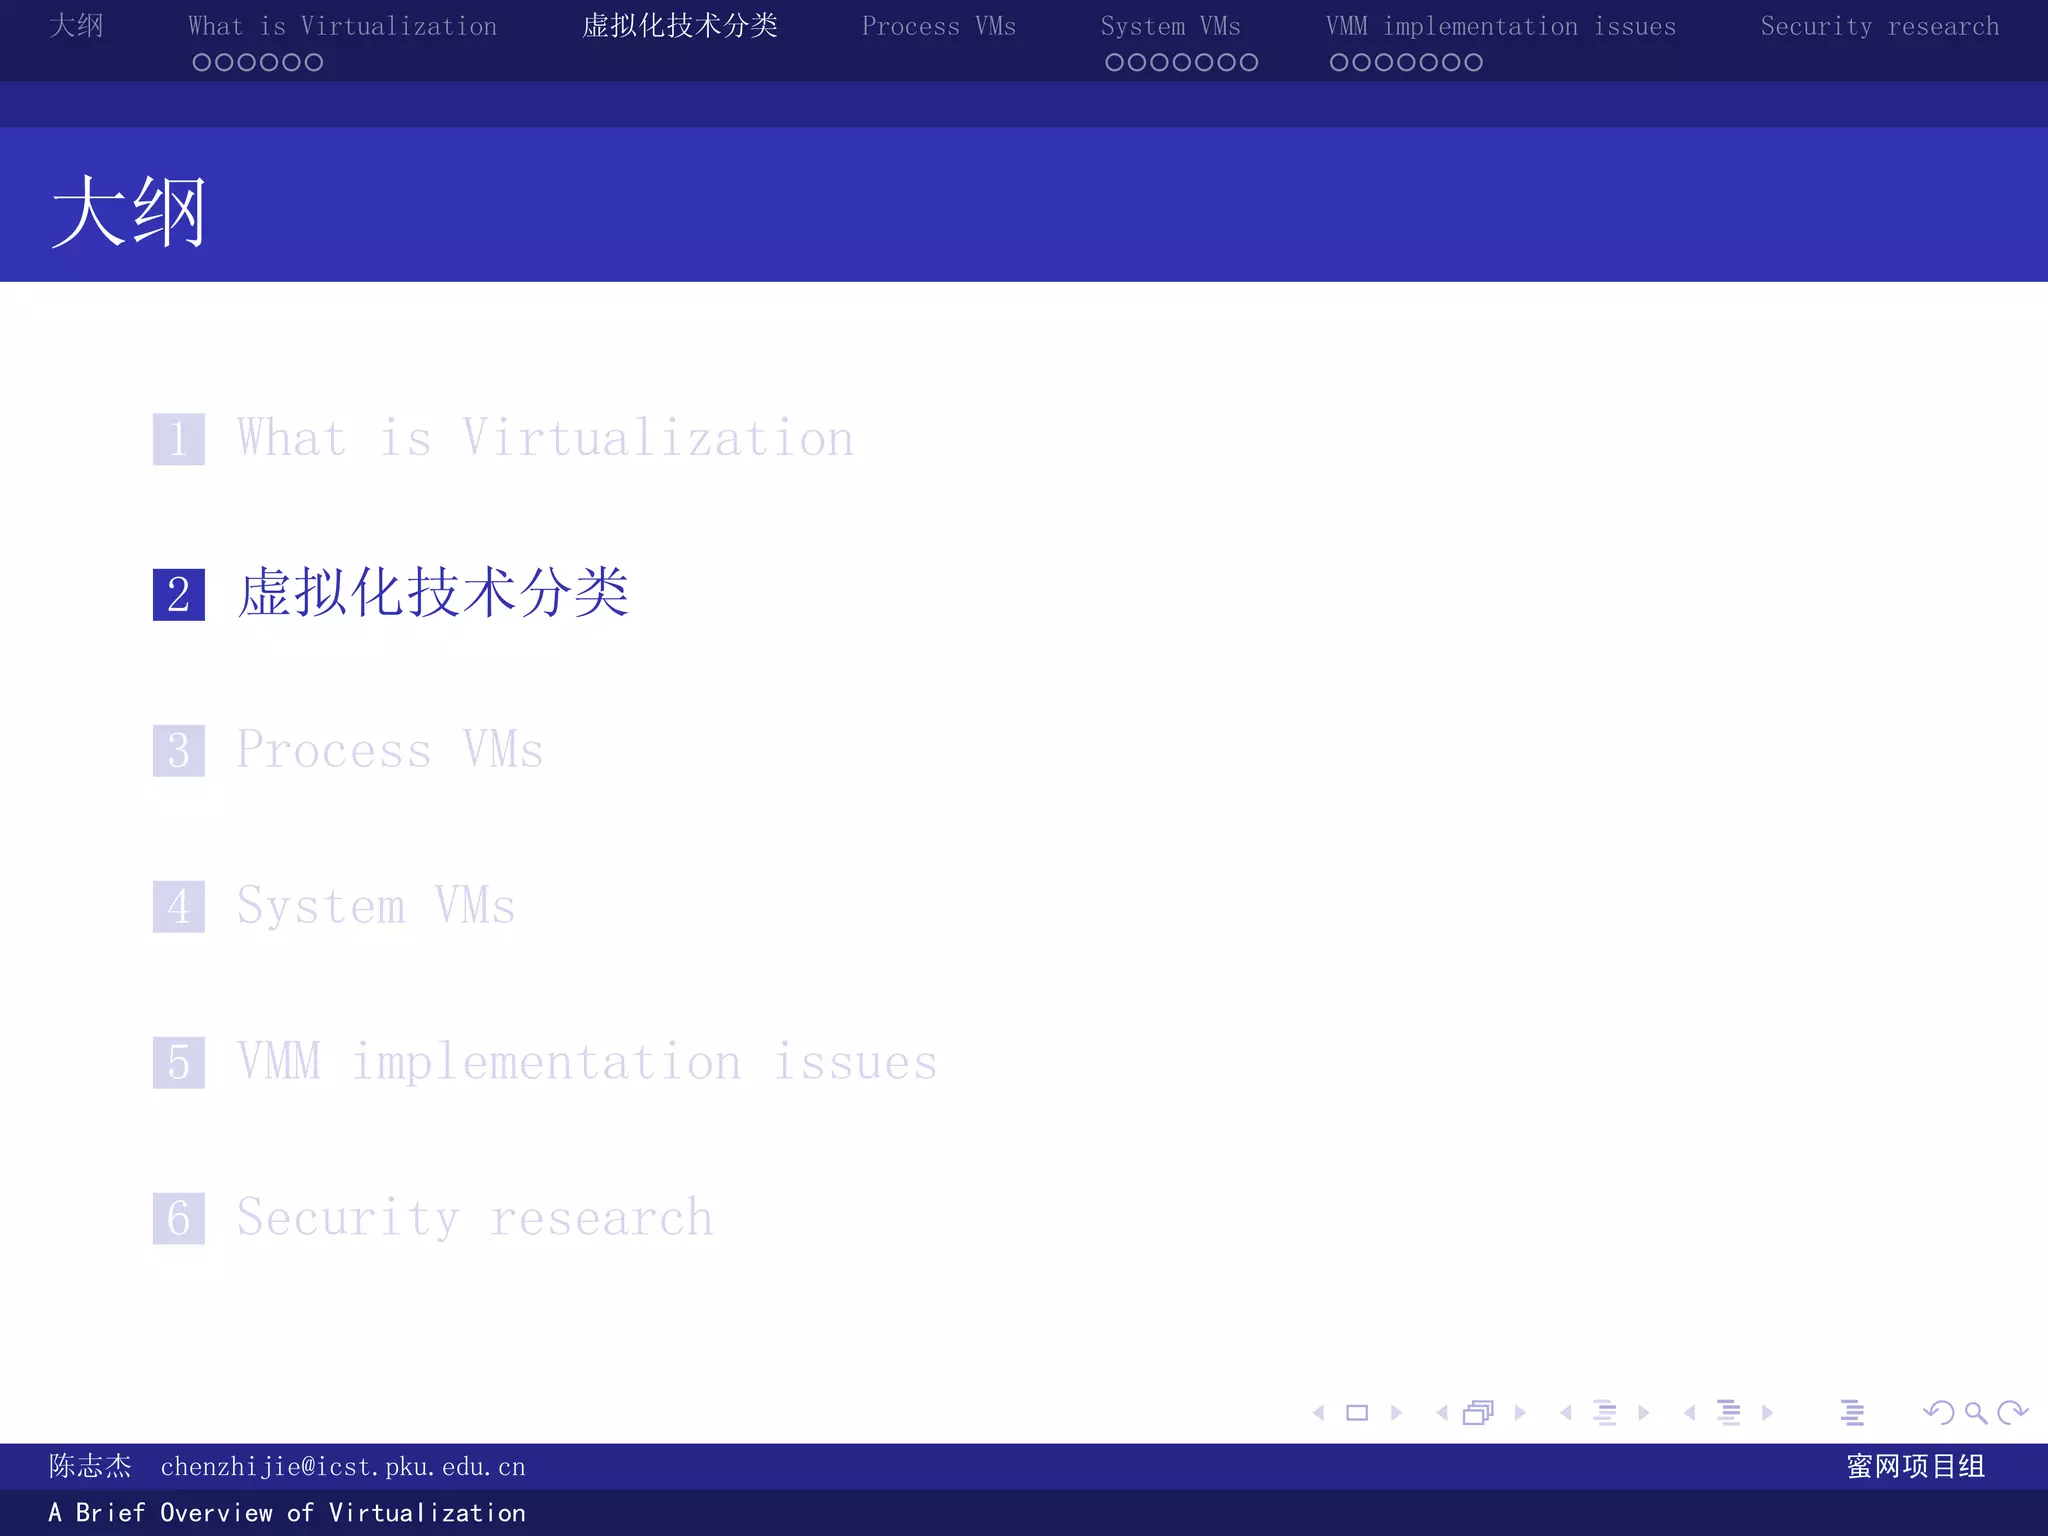Image resolution: width=2048 pixels, height=1536 pixels.
Task: Open What is Virtualization header section
Action: coord(342,26)
